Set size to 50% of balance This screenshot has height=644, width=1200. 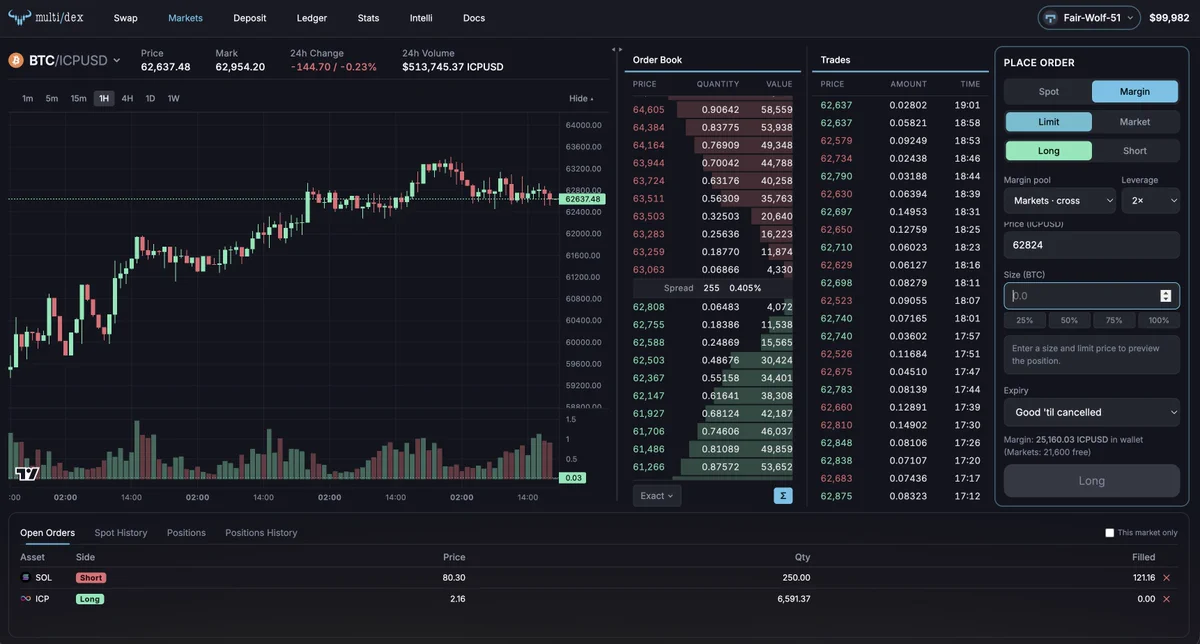pos(1069,320)
